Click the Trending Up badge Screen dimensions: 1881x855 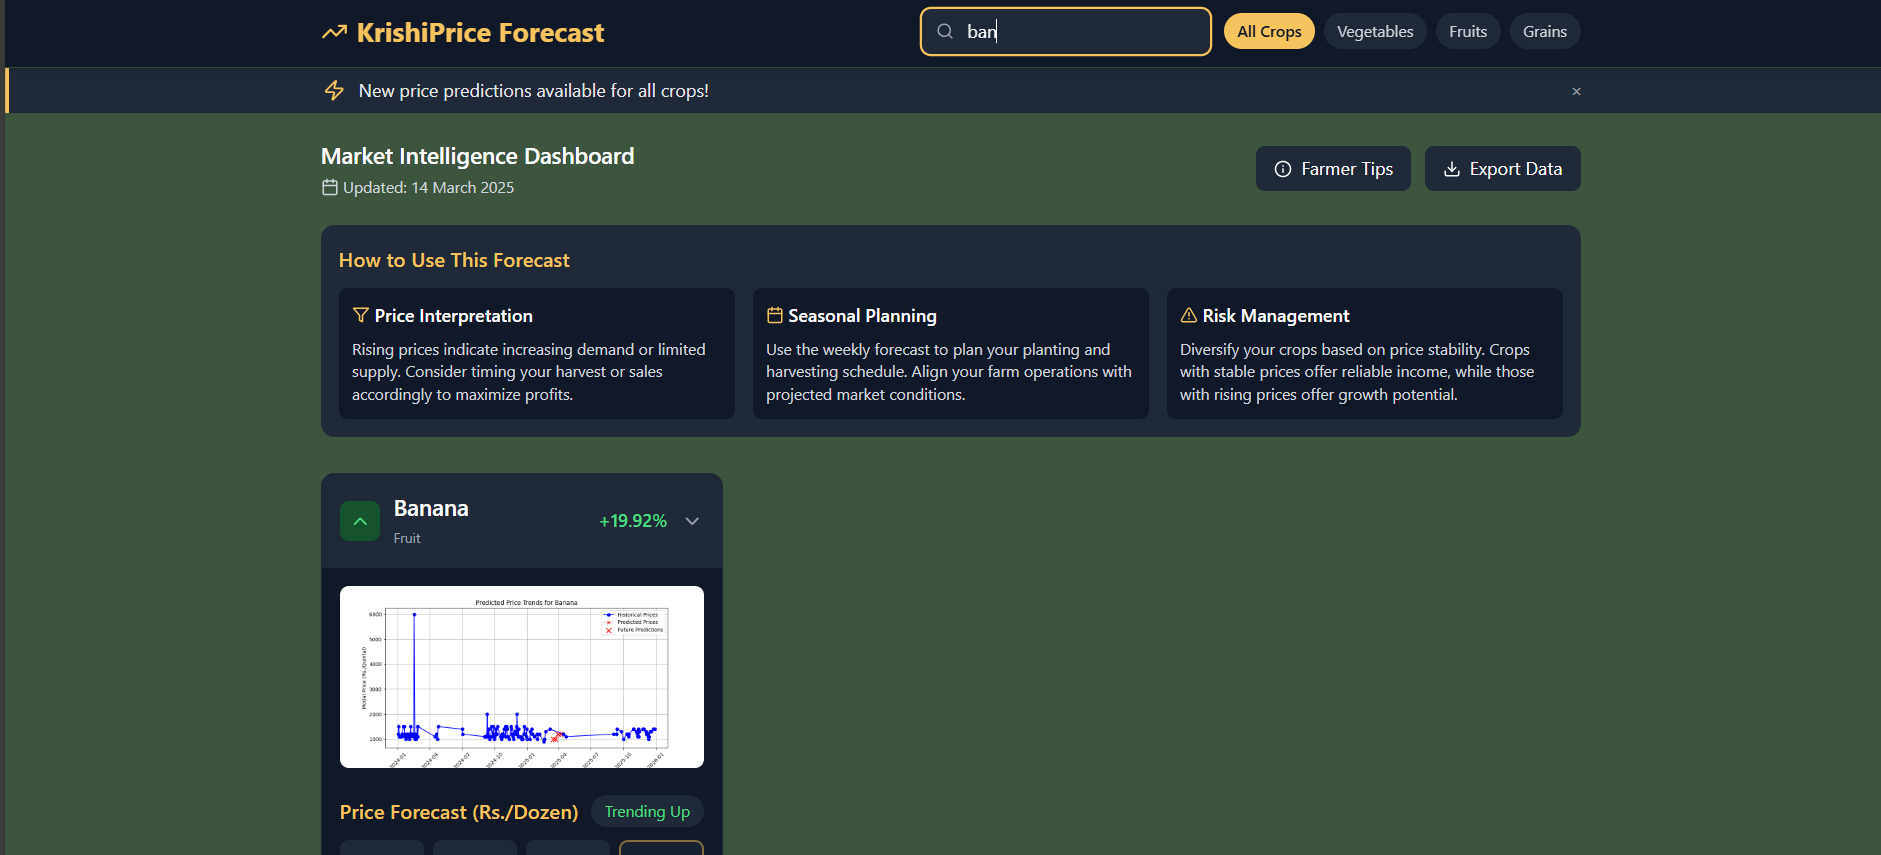[x=647, y=811]
